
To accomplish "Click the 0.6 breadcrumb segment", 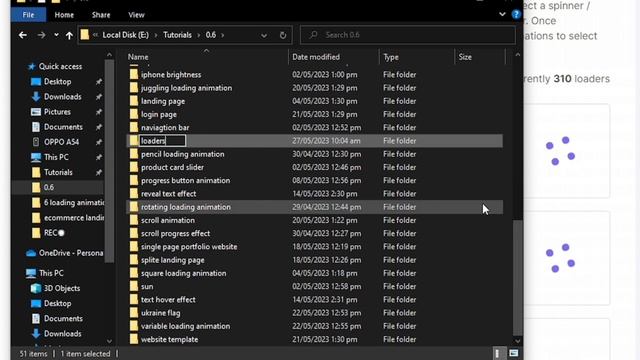I will (211, 35).
